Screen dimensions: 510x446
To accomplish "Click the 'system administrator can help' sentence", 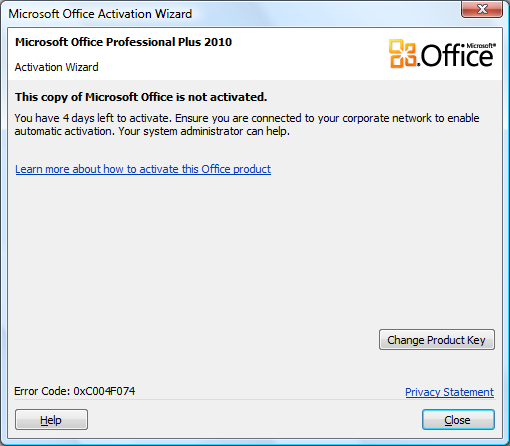I will click(204, 131).
